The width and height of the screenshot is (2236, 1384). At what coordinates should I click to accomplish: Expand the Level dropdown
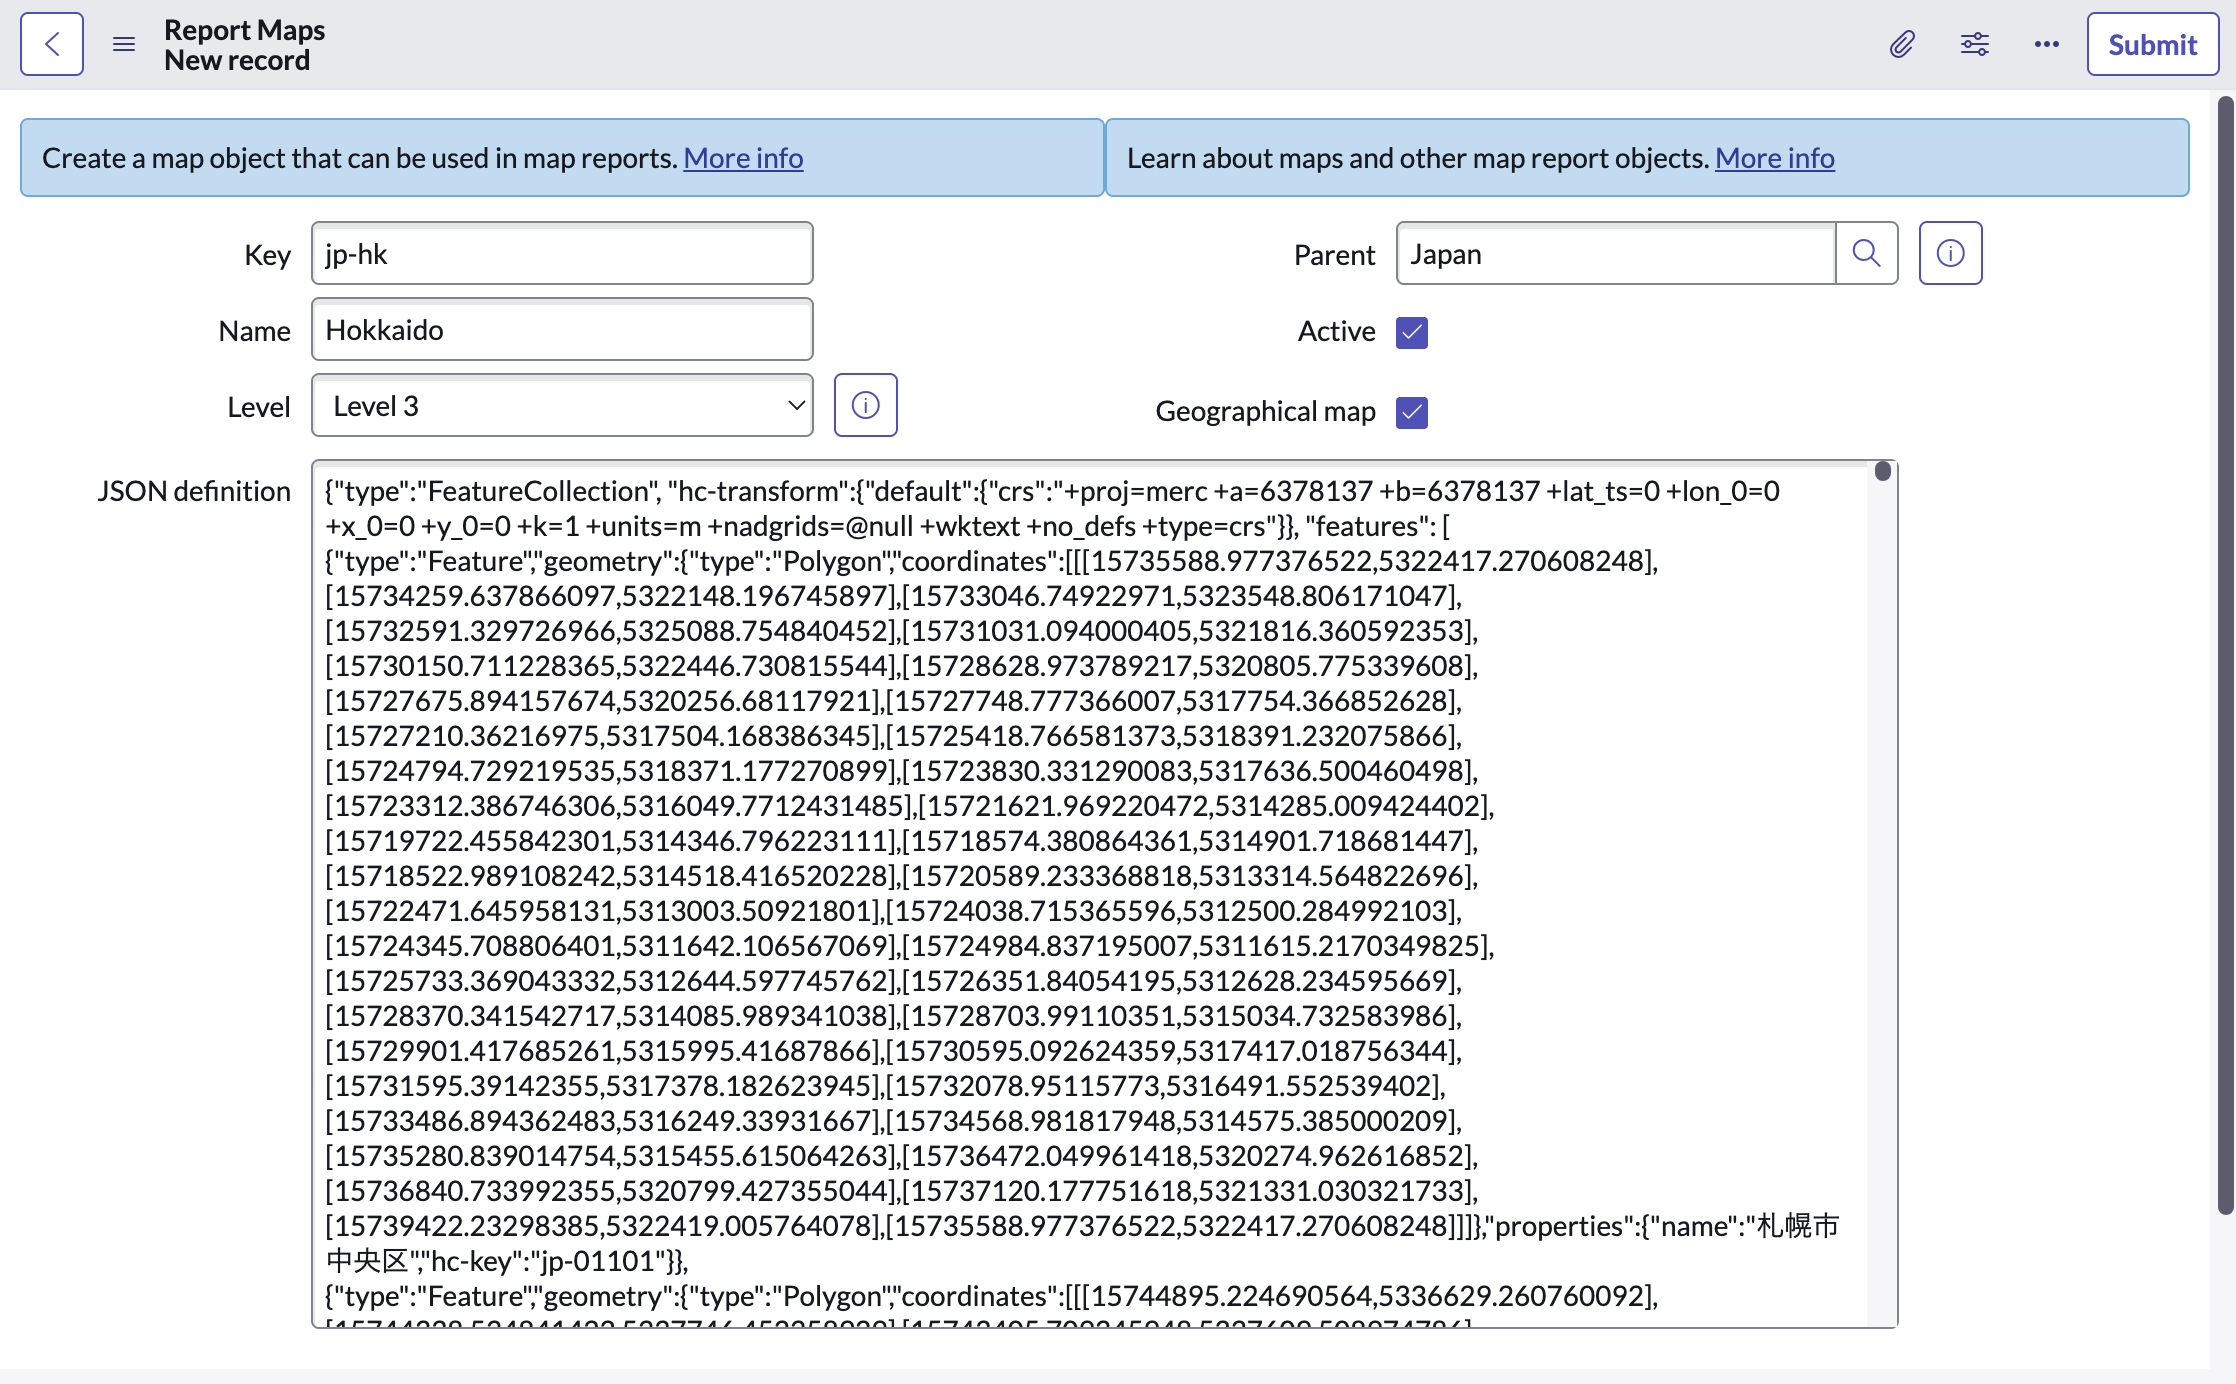[x=562, y=405]
